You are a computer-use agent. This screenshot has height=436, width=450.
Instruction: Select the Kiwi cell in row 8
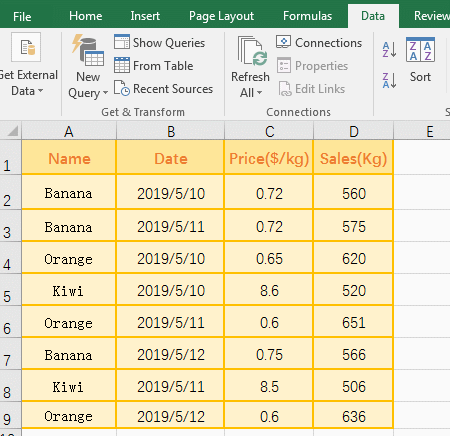pos(69,385)
